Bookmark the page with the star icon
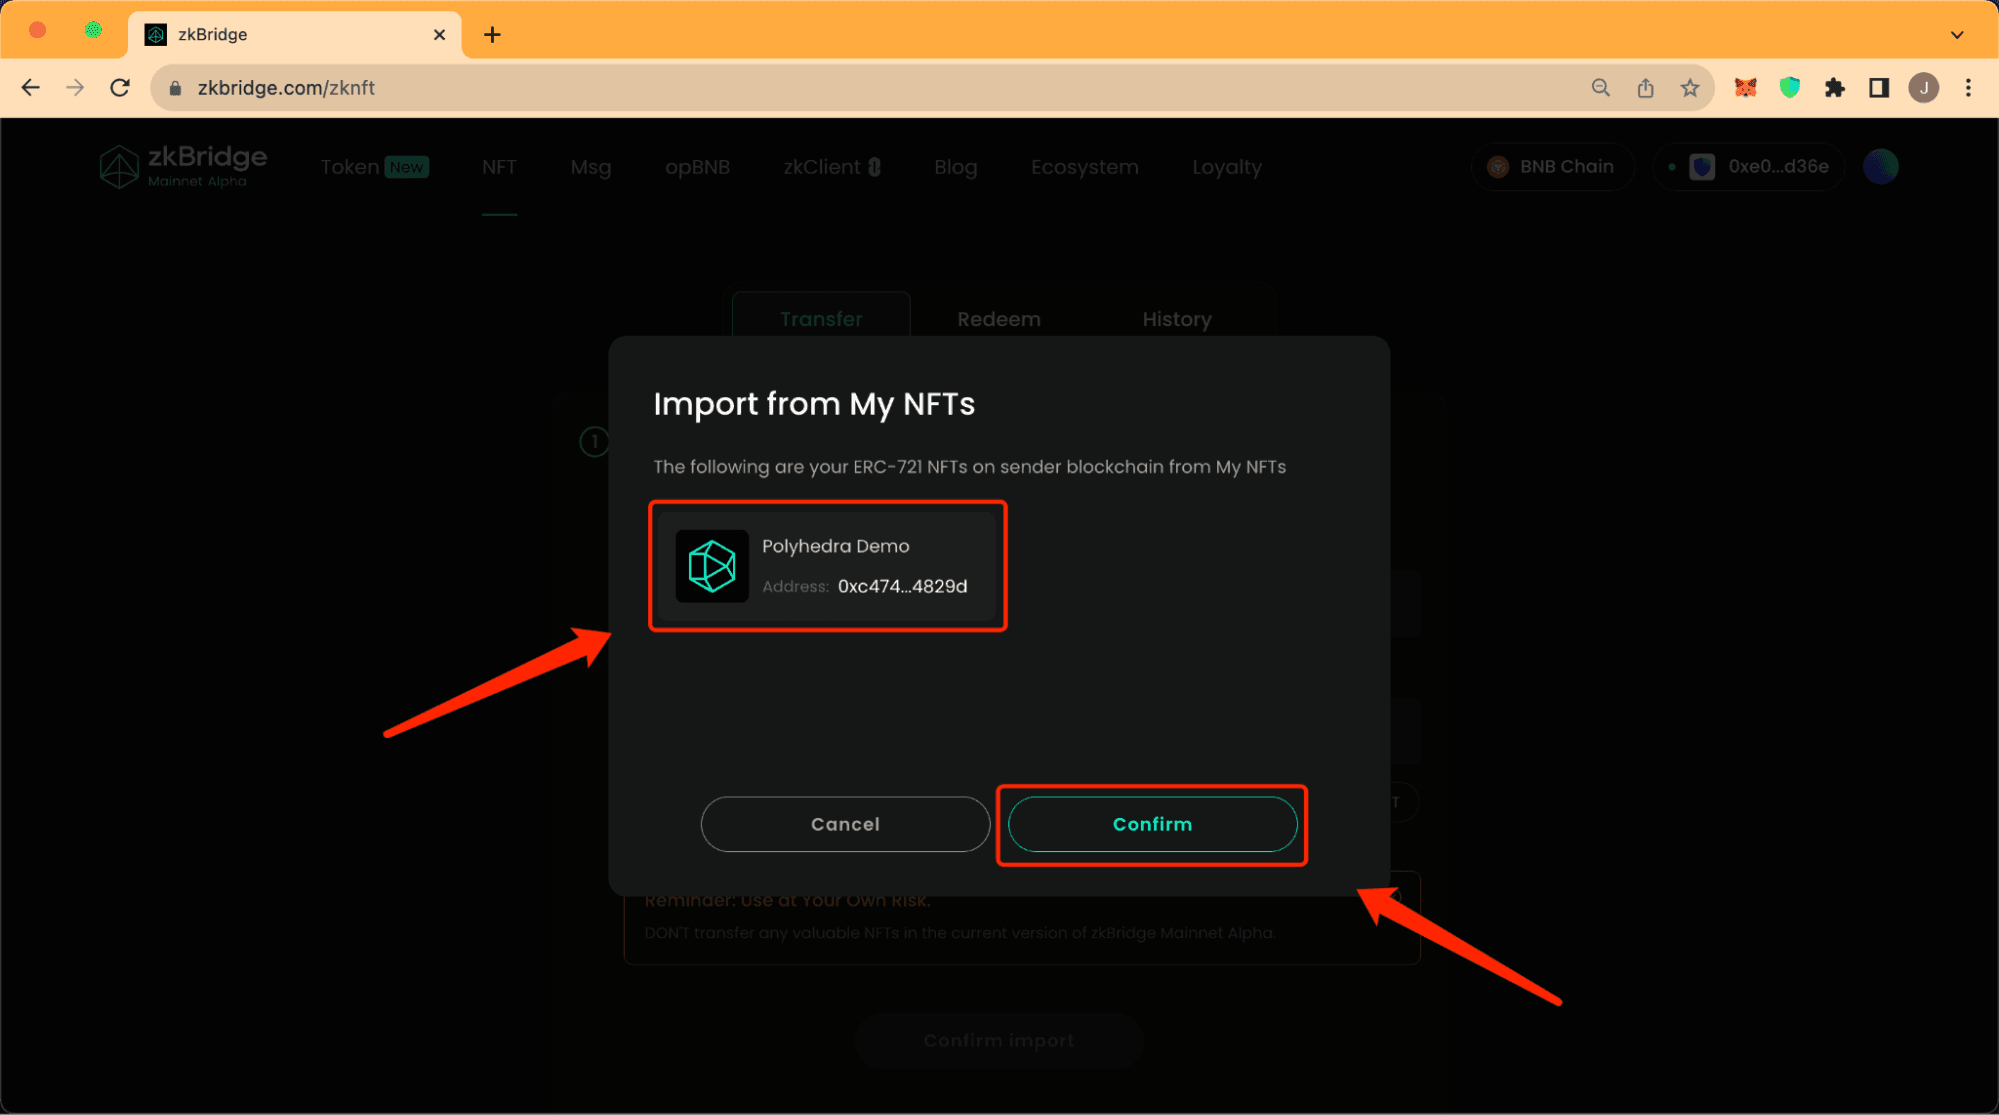The height and width of the screenshot is (1115, 1999). pos(1690,88)
